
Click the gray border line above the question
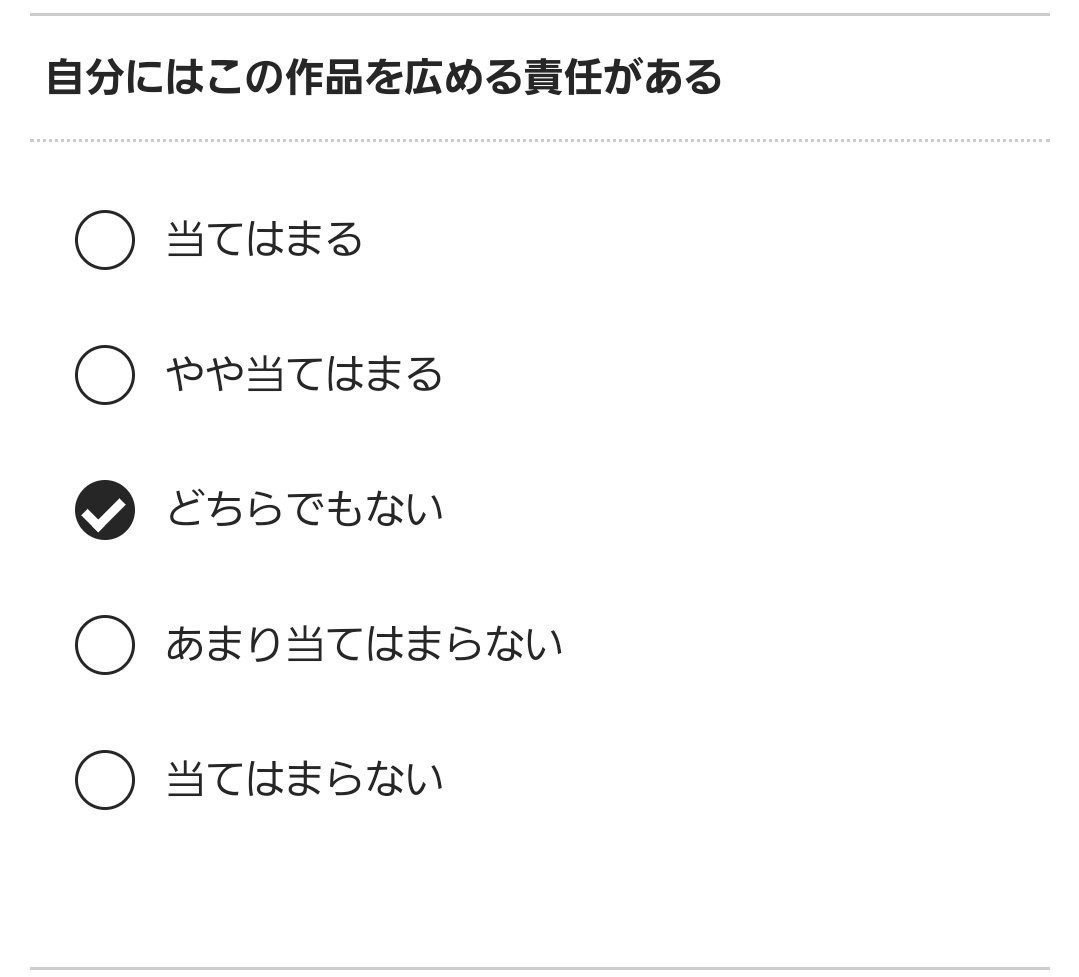click(x=540, y=15)
